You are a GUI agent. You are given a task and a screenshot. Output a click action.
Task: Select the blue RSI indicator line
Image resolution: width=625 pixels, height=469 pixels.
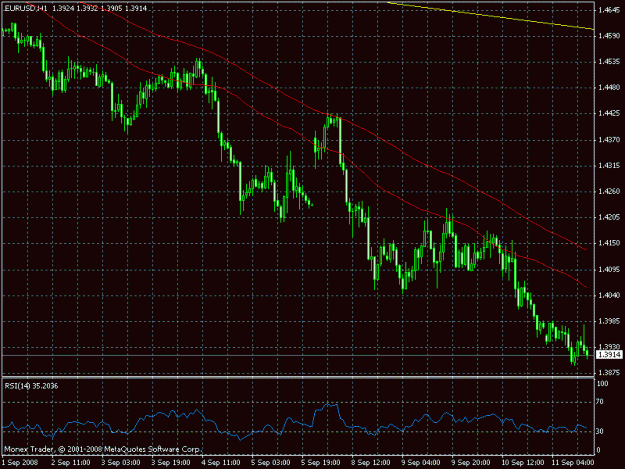tap(295, 422)
